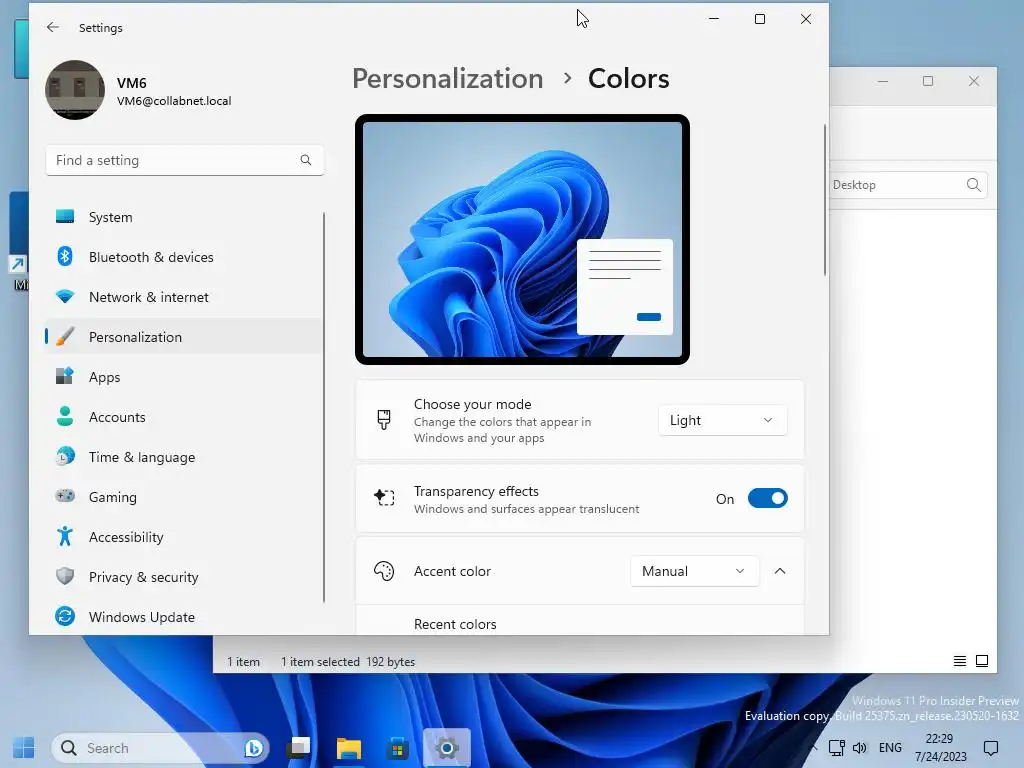Screen dimensions: 1024x768
Task: Switch File Explorer to details view
Action: point(959,661)
